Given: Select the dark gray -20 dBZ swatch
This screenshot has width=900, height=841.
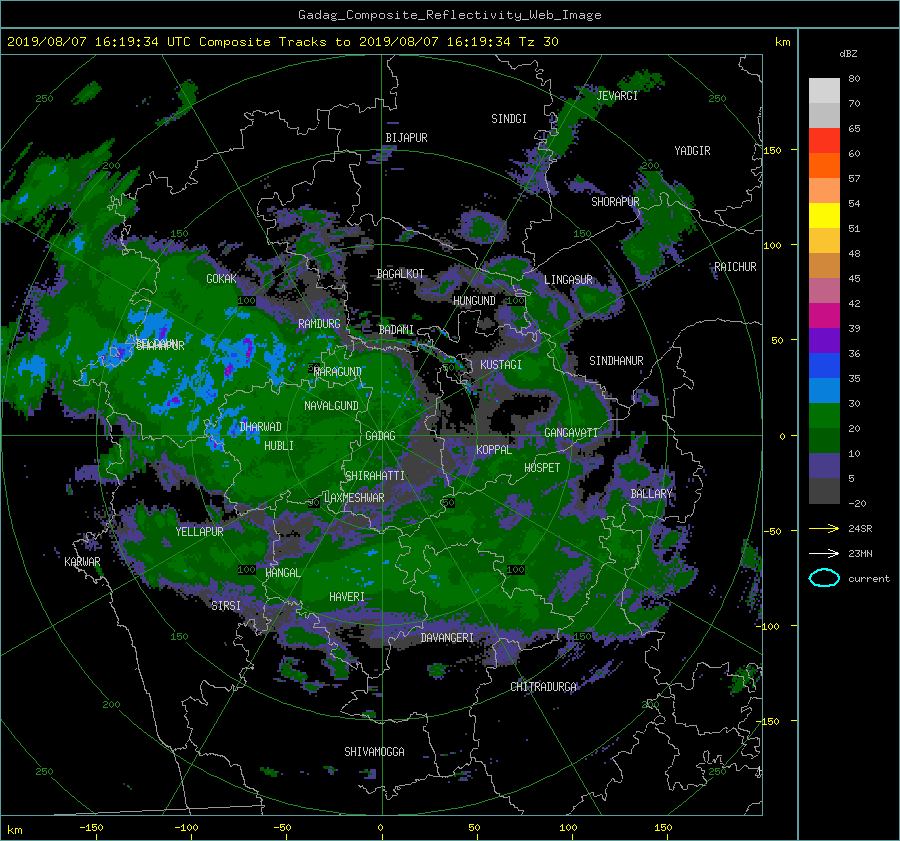Looking at the screenshot, I should tap(824, 491).
